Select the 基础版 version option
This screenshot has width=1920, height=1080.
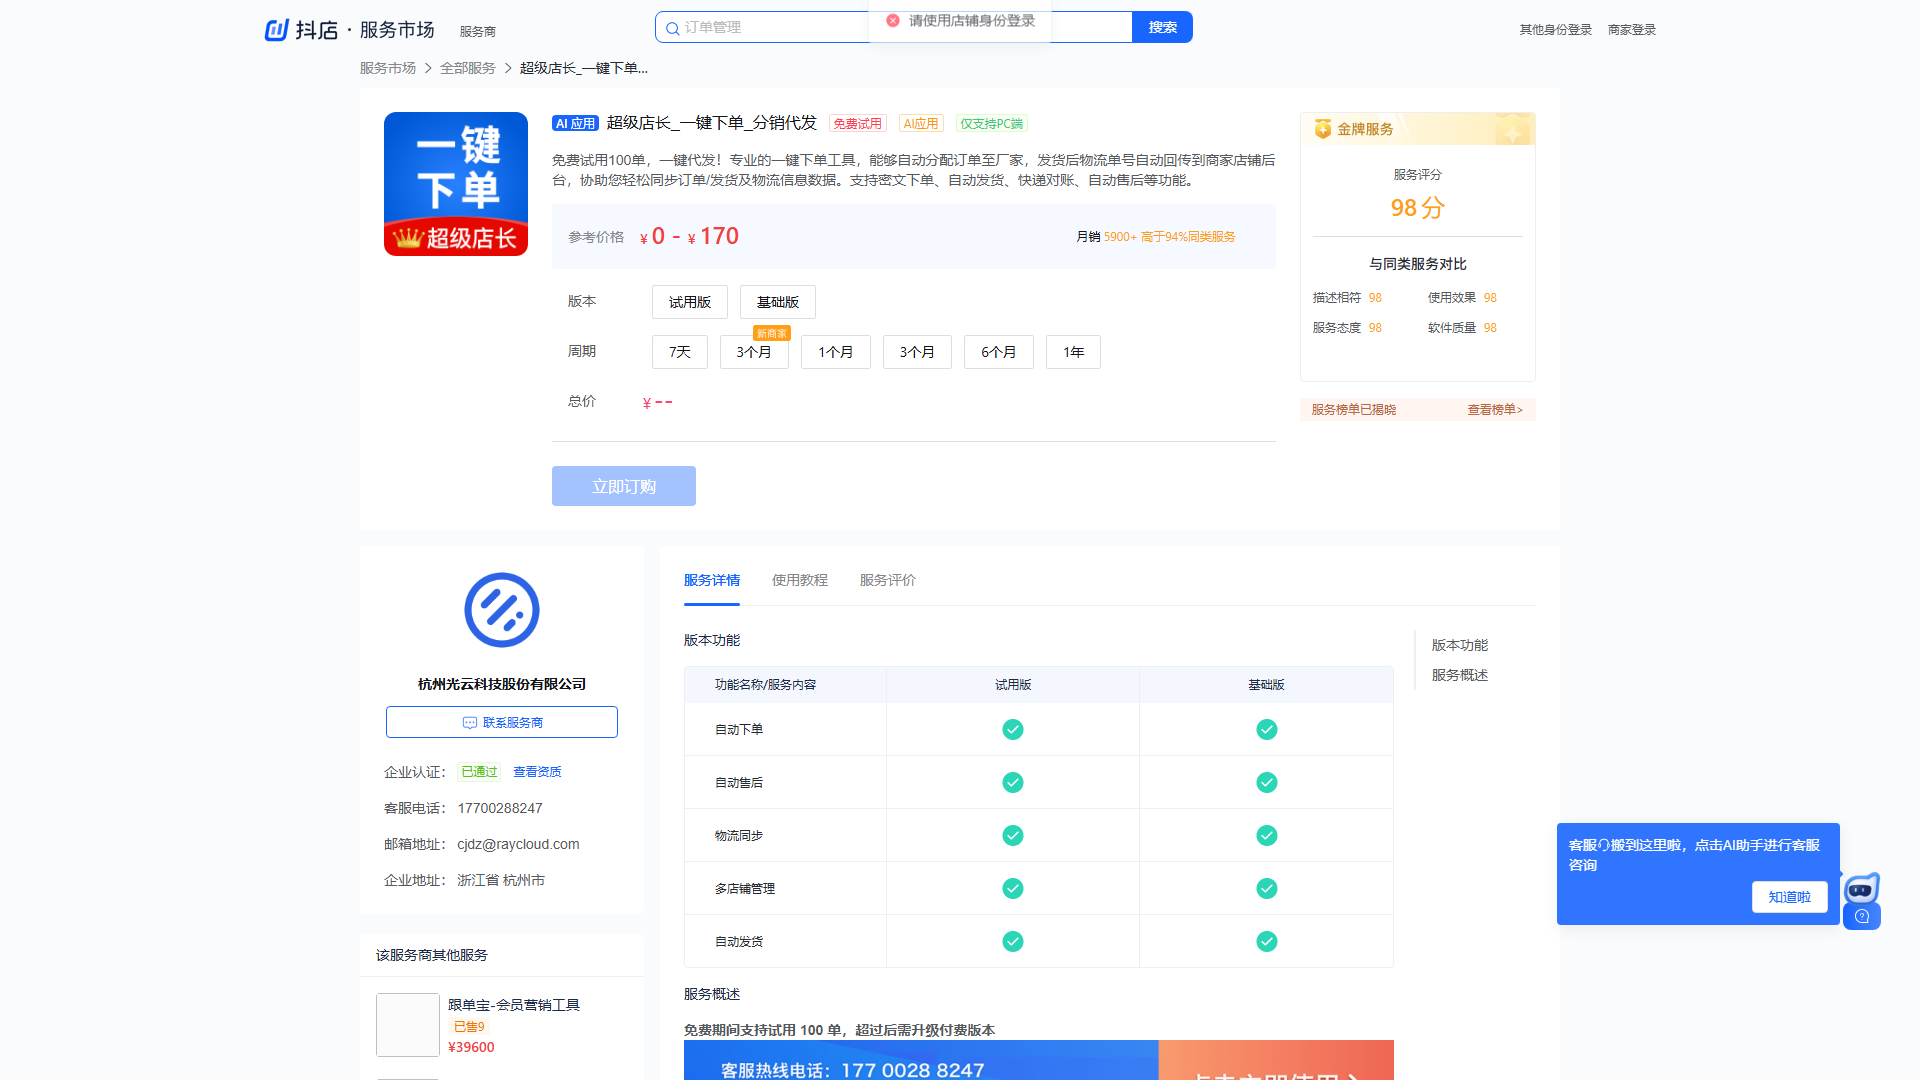tap(778, 302)
